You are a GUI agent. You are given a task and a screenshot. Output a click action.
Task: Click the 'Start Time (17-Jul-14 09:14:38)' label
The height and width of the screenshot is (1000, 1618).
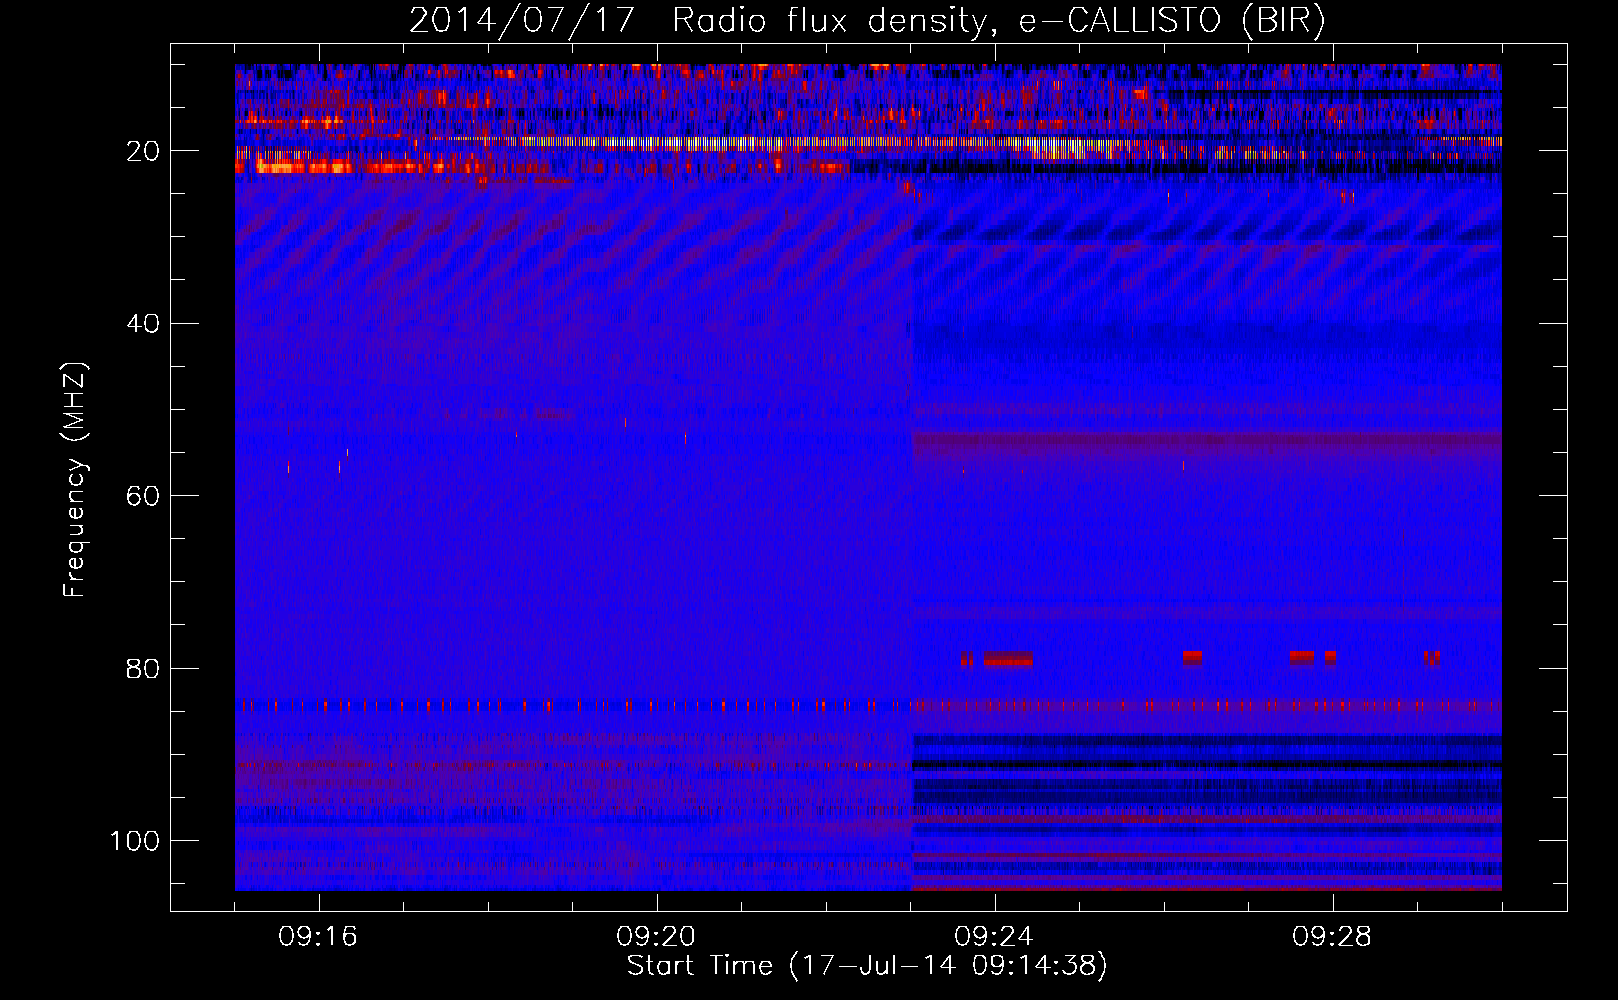[x=867, y=966]
